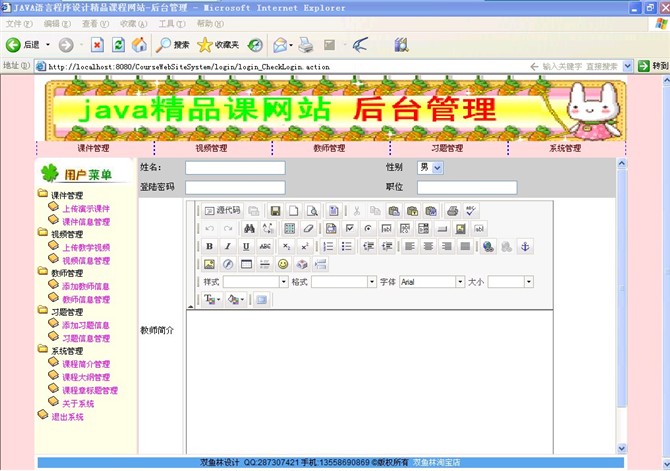
Task: Click Paste from Word icon
Action: pos(431,211)
